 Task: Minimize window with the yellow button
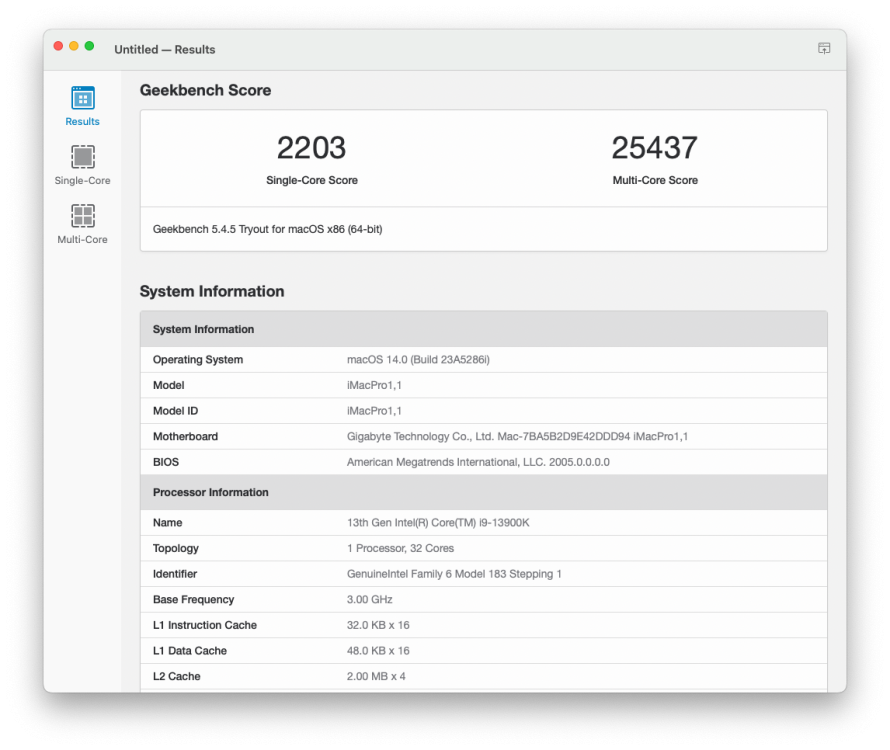click(x=74, y=46)
